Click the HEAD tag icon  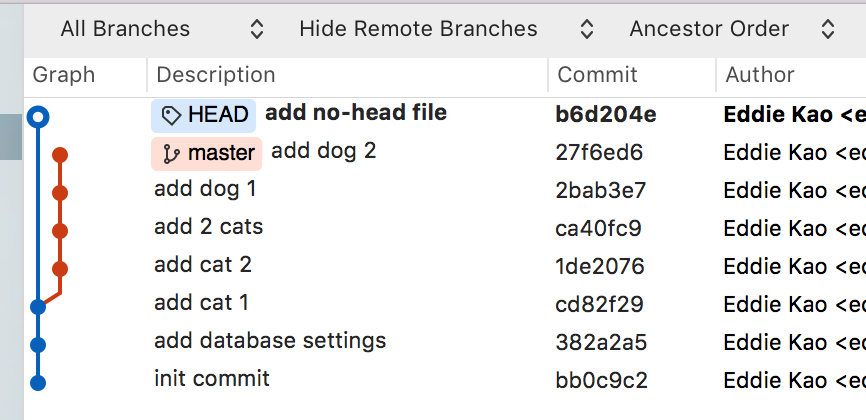(172, 116)
